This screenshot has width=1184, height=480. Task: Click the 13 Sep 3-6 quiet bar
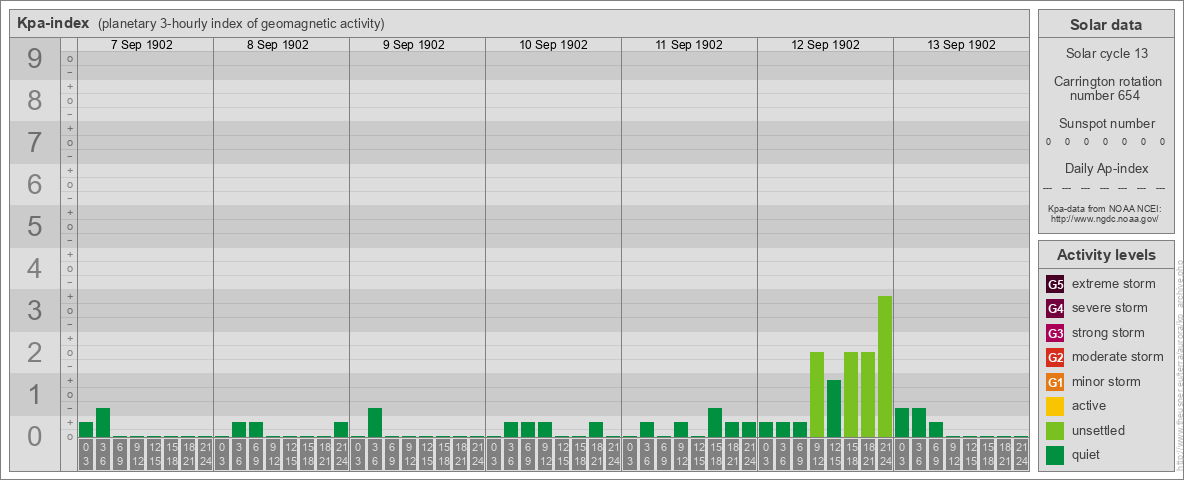[x=918, y=423]
